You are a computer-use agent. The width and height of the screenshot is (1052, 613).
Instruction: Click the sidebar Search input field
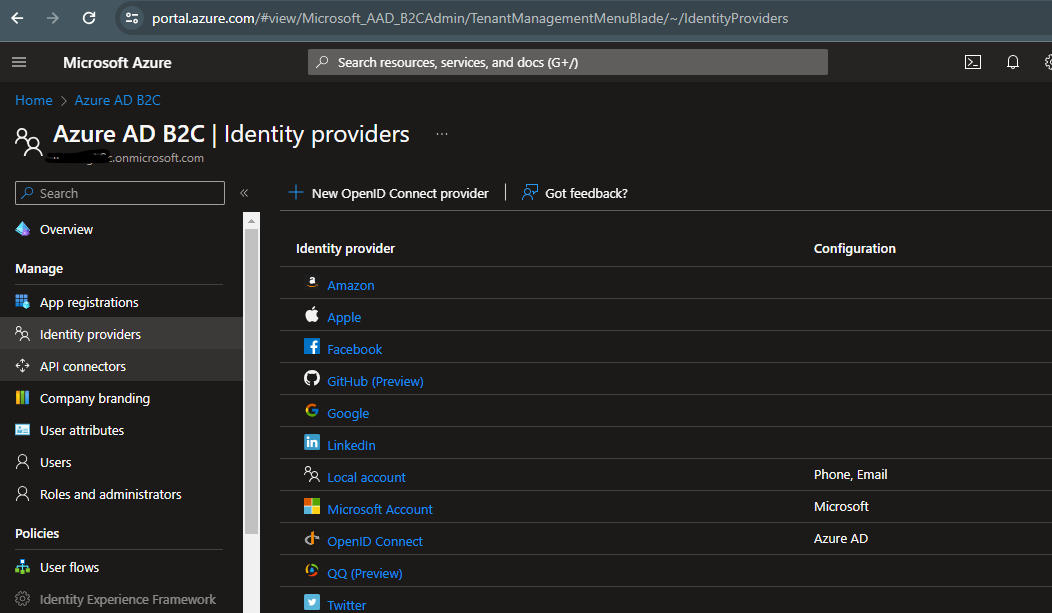(x=119, y=193)
